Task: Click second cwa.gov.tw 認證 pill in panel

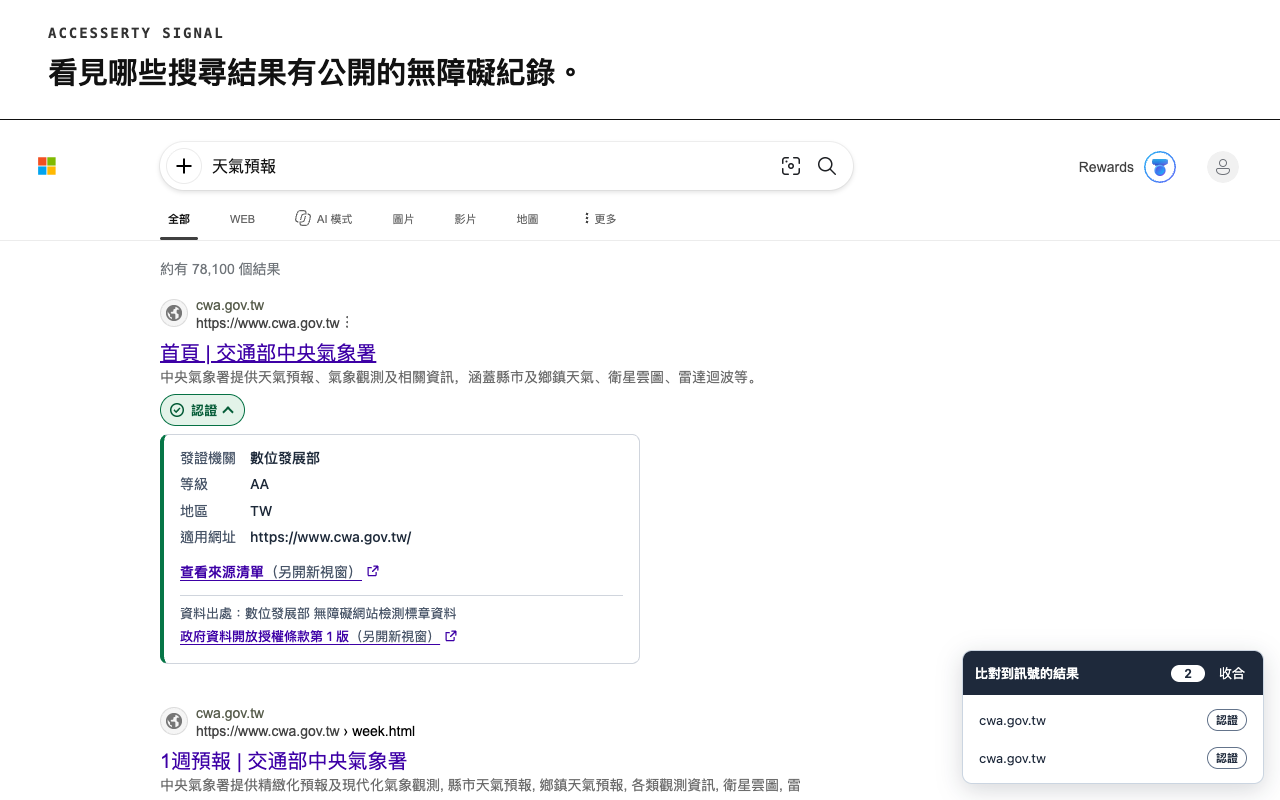Action: pos(1227,758)
